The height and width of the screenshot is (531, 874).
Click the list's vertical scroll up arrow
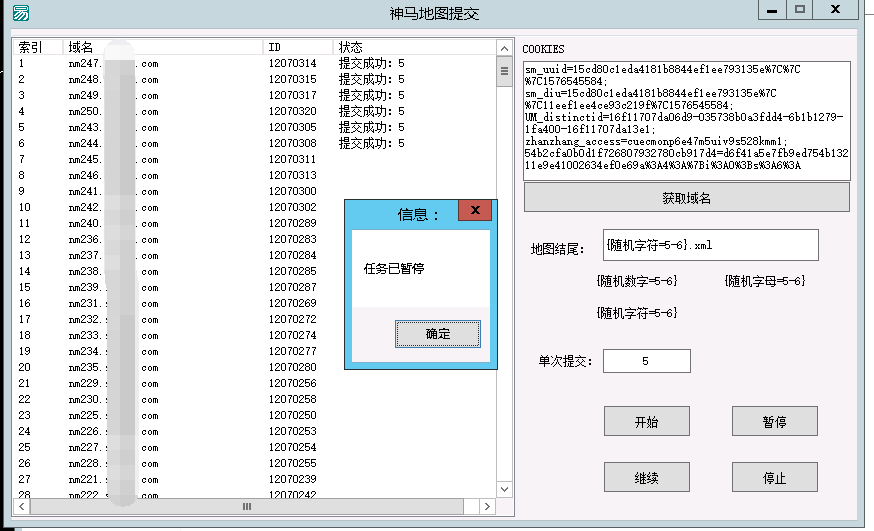click(x=504, y=48)
